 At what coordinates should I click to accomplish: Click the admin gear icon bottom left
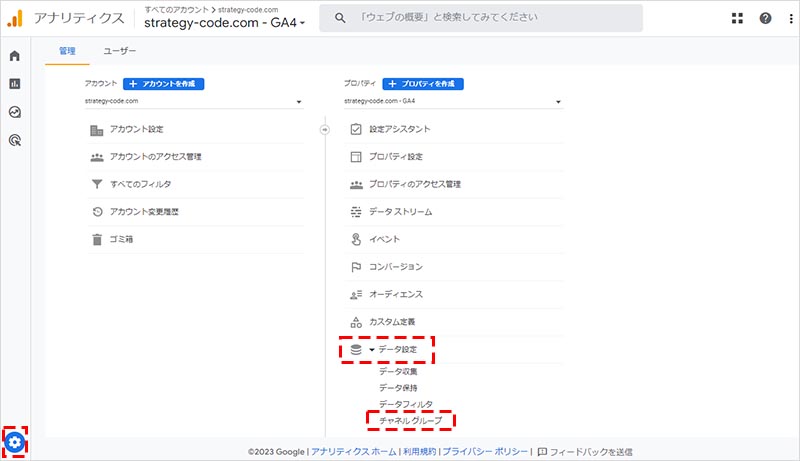point(14,441)
